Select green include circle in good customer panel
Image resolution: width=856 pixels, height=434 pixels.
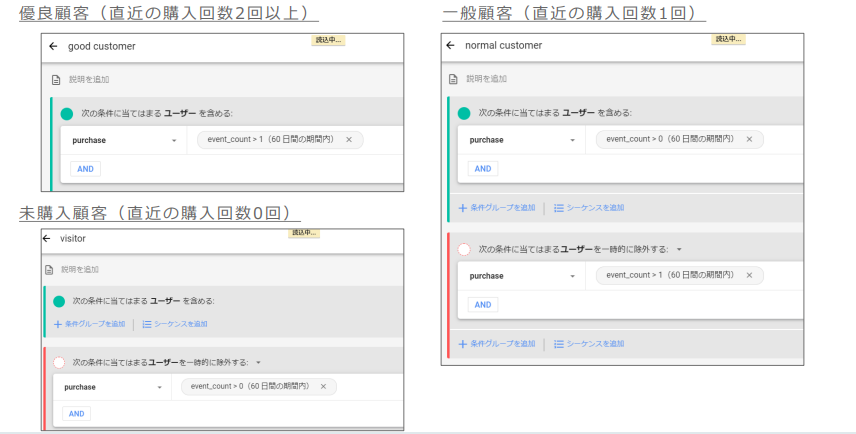(67, 114)
